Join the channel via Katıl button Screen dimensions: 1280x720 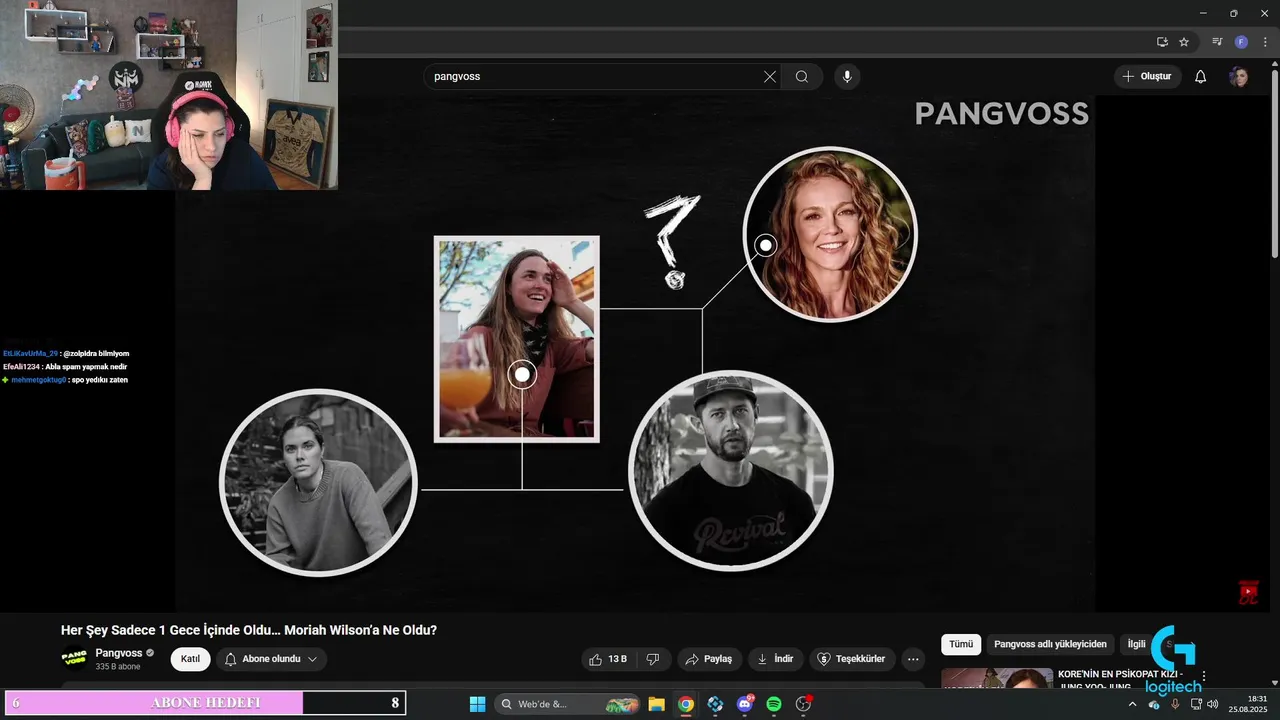click(190, 659)
